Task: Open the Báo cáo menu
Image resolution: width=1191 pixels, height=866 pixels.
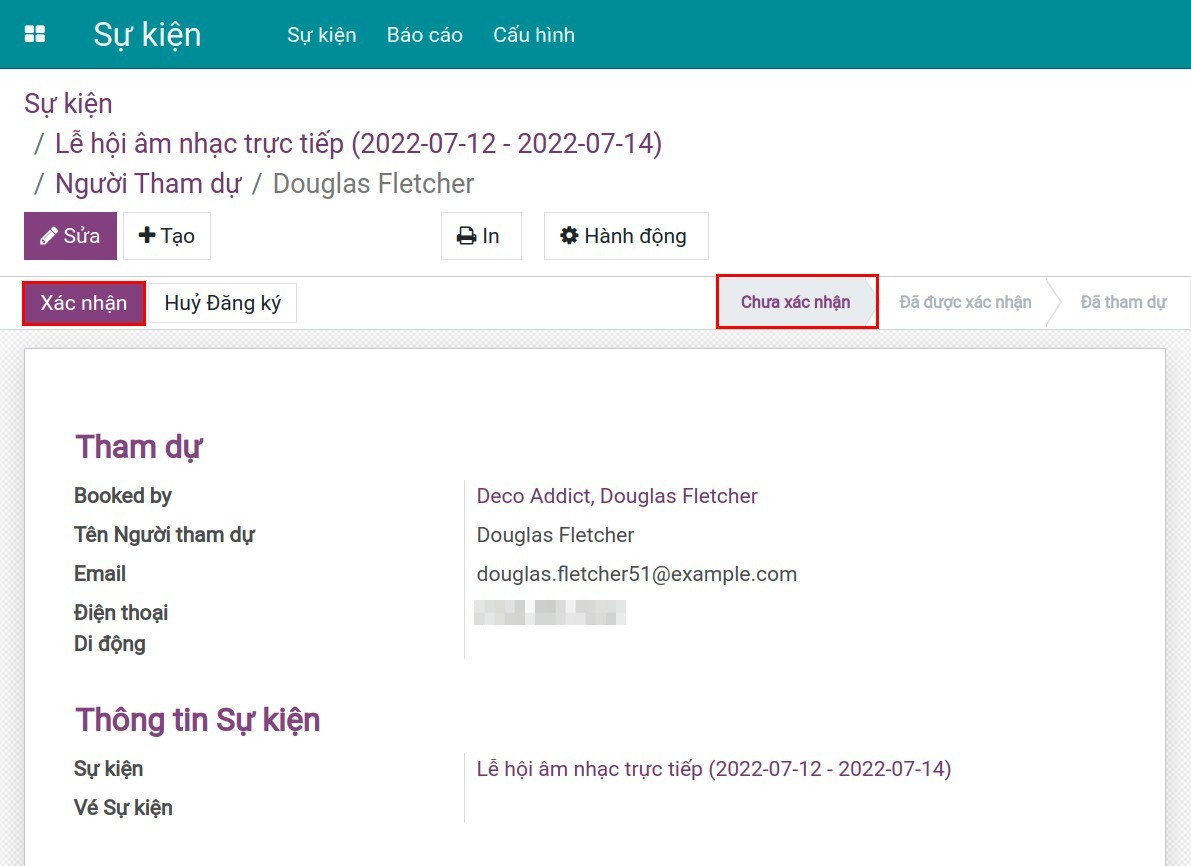Action: pos(424,35)
